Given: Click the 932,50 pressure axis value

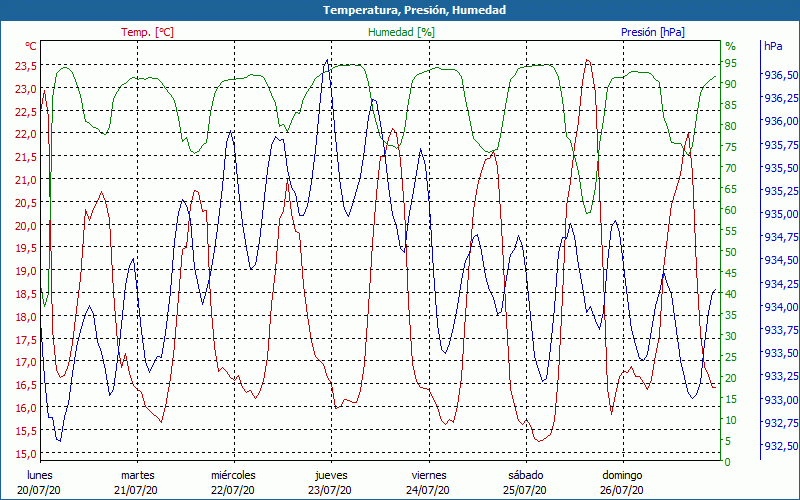Looking at the screenshot, I should 781,446.
